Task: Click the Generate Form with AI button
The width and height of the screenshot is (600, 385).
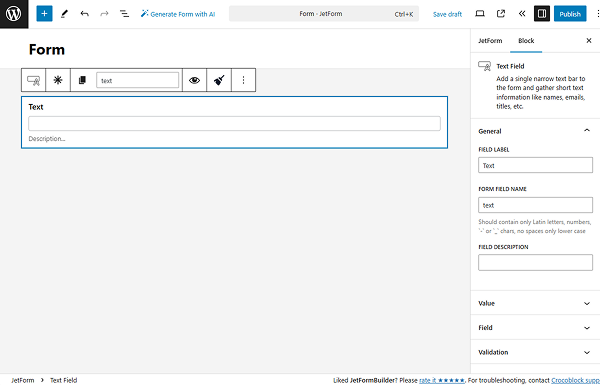Action: click(178, 14)
